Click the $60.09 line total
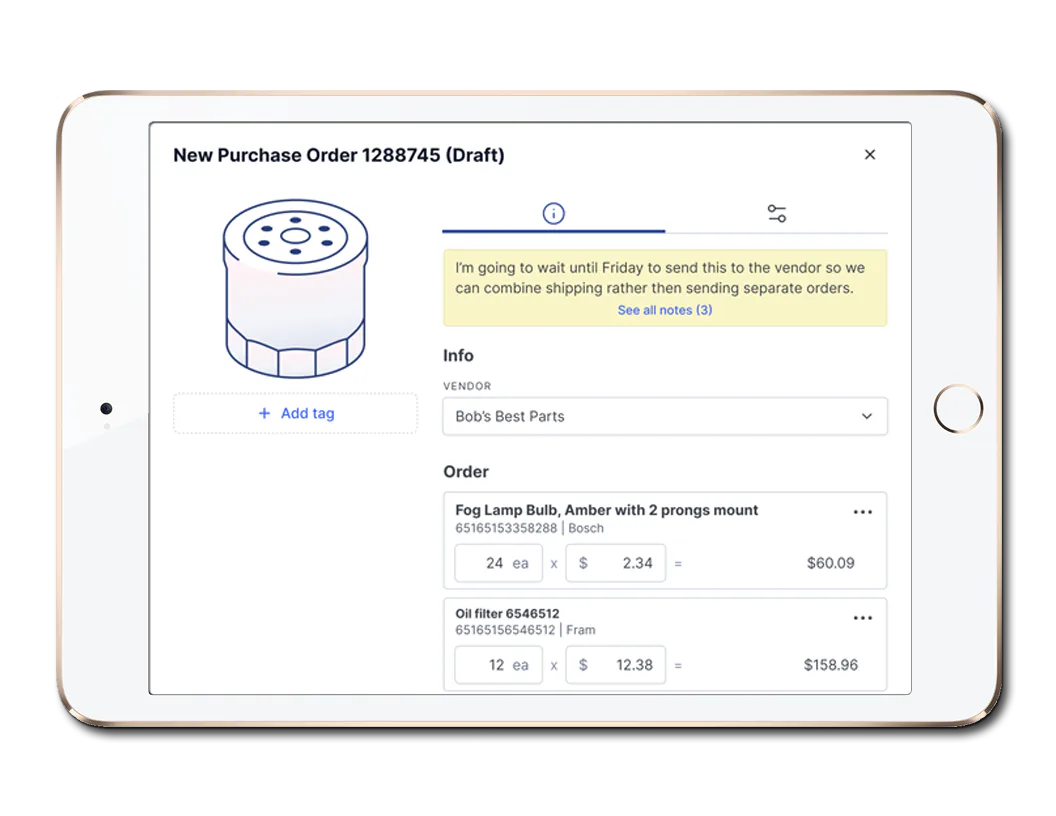 coord(830,563)
